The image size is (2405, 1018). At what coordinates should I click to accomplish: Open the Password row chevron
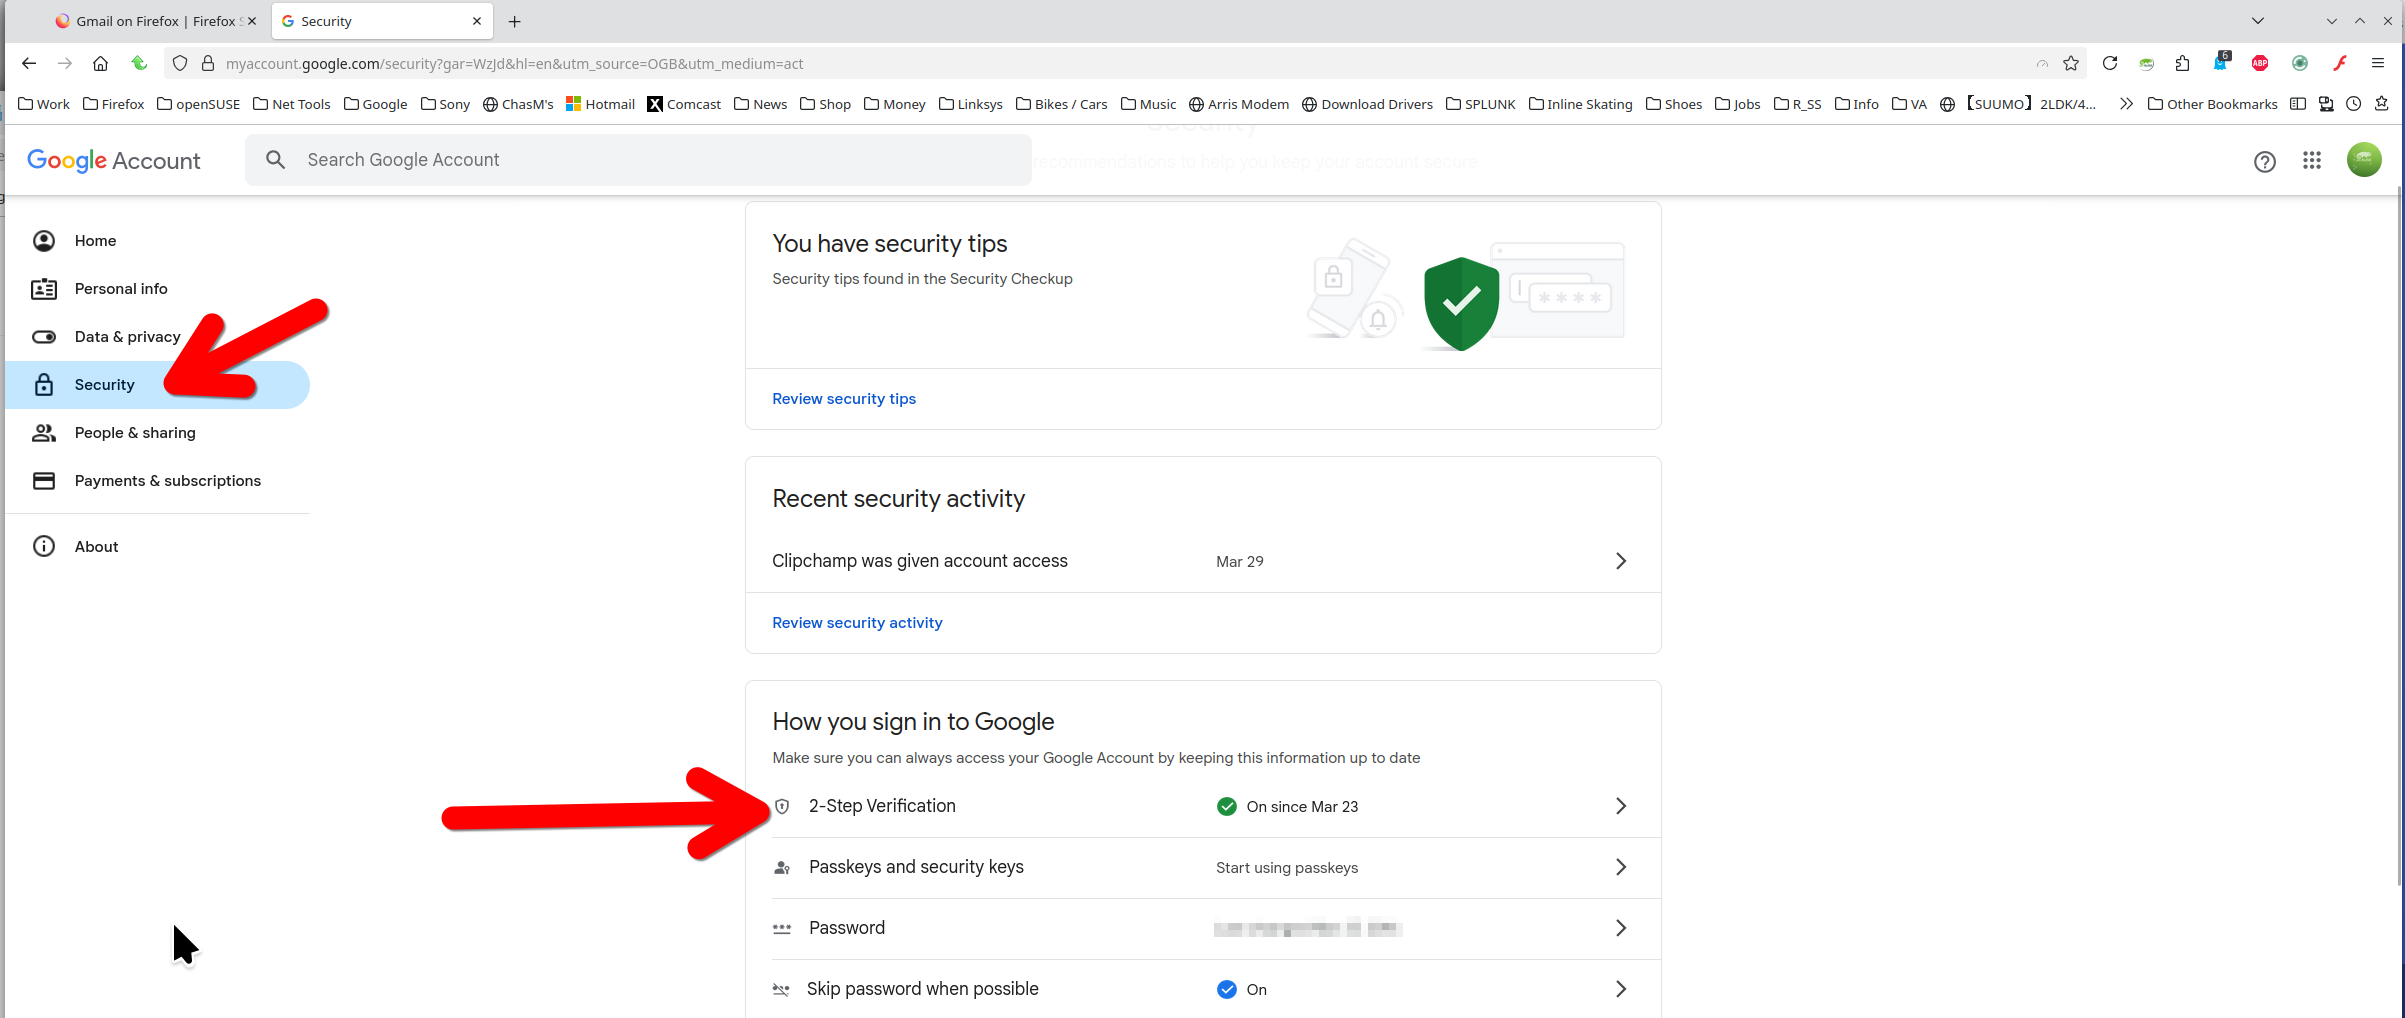tap(1621, 928)
